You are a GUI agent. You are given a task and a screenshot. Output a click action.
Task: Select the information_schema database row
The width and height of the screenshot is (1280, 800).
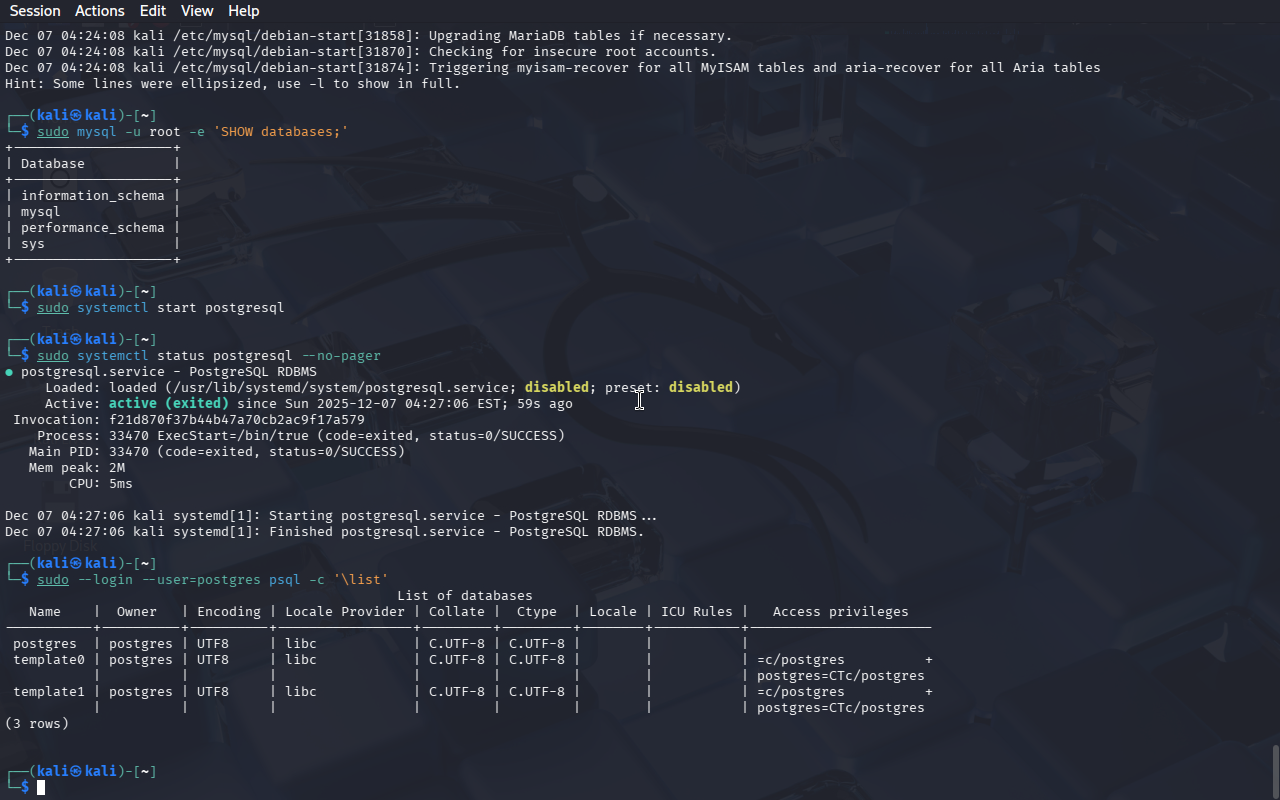coord(92,196)
